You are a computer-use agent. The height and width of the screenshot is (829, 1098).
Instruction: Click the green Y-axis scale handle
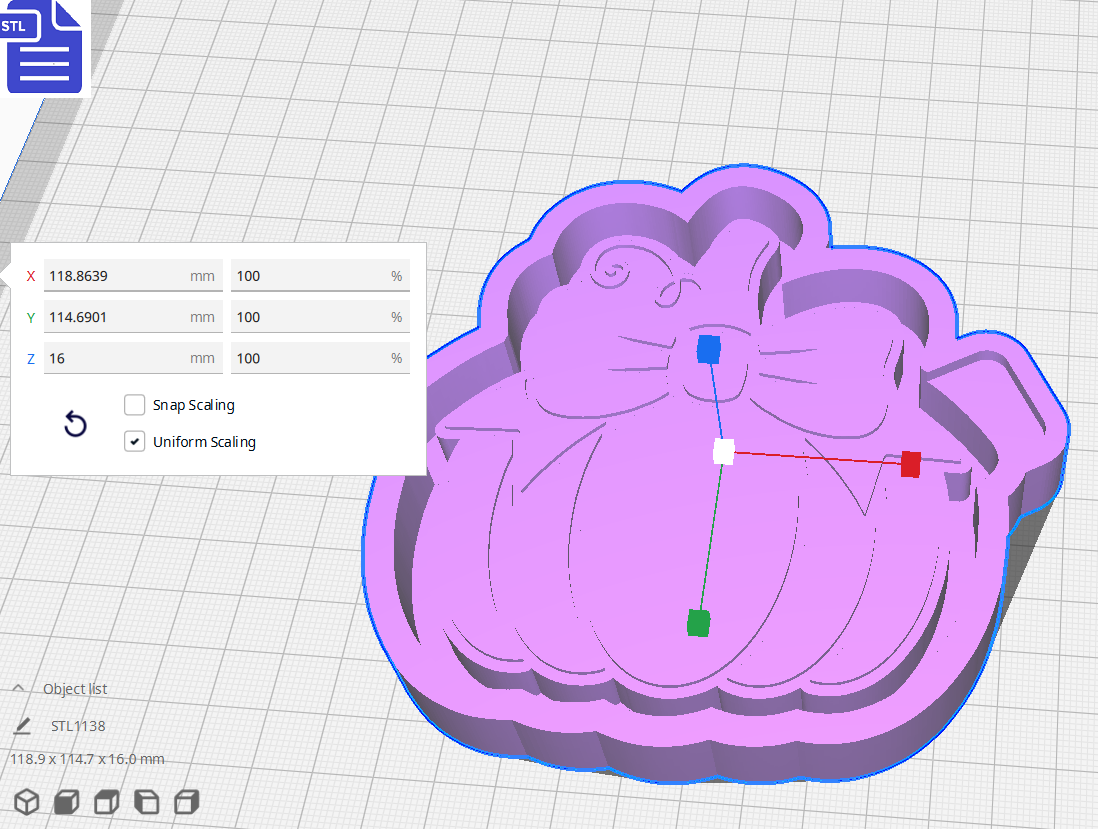[x=698, y=623]
